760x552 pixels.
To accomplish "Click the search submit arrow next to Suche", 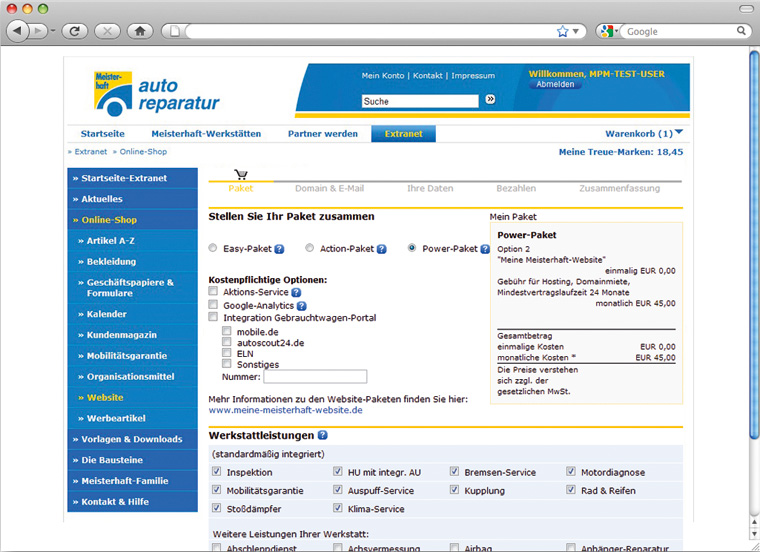I will [x=491, y=100].
